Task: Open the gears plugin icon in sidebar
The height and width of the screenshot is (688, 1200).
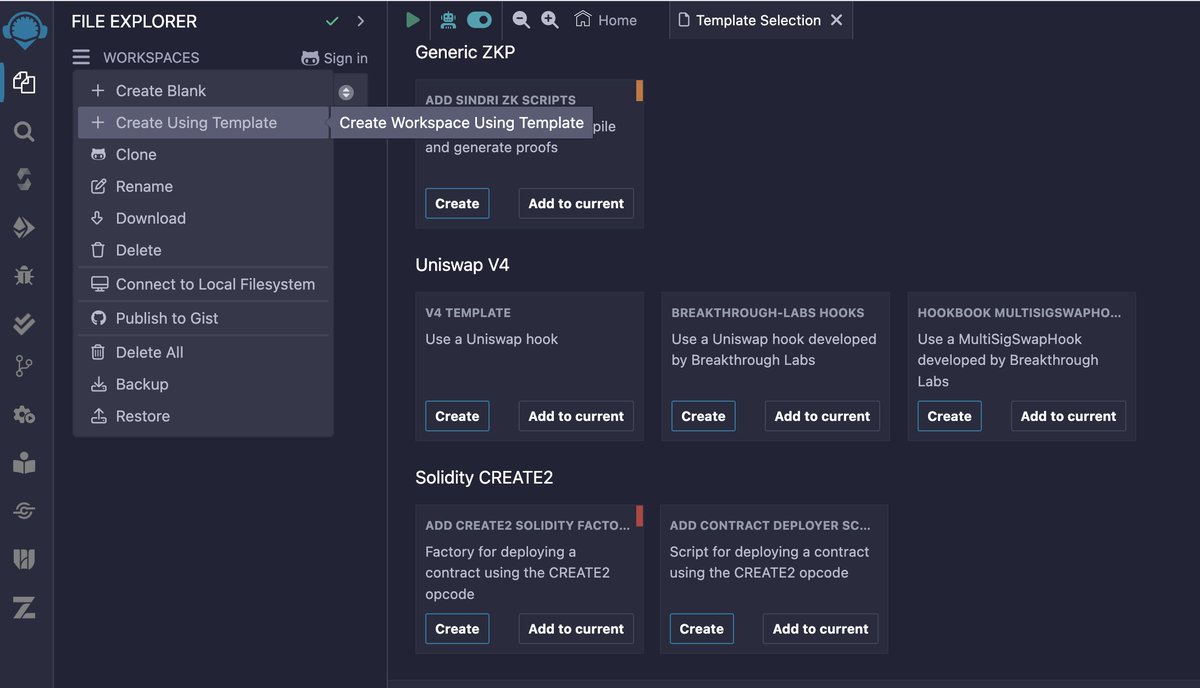Action: tap(25, 414)
